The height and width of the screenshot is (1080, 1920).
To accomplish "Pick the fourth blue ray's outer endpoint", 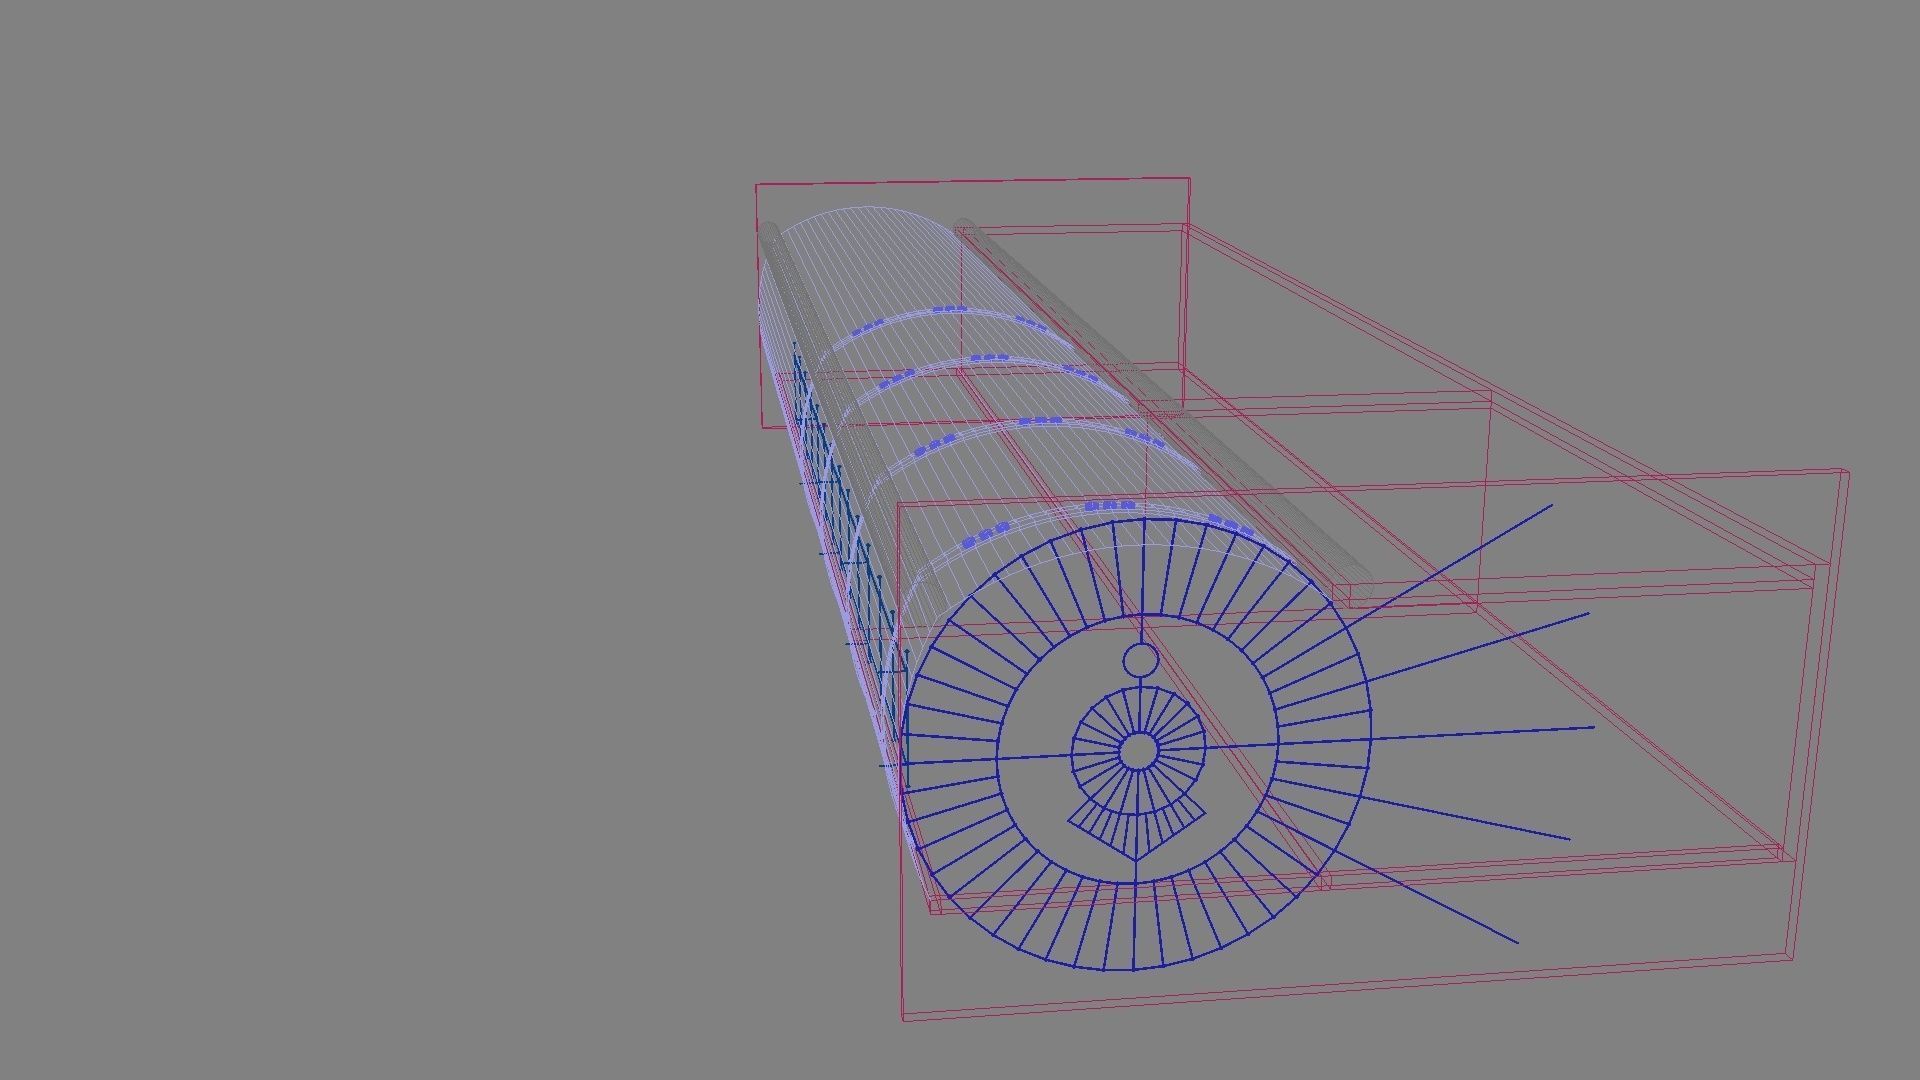I will point(1569,839).
